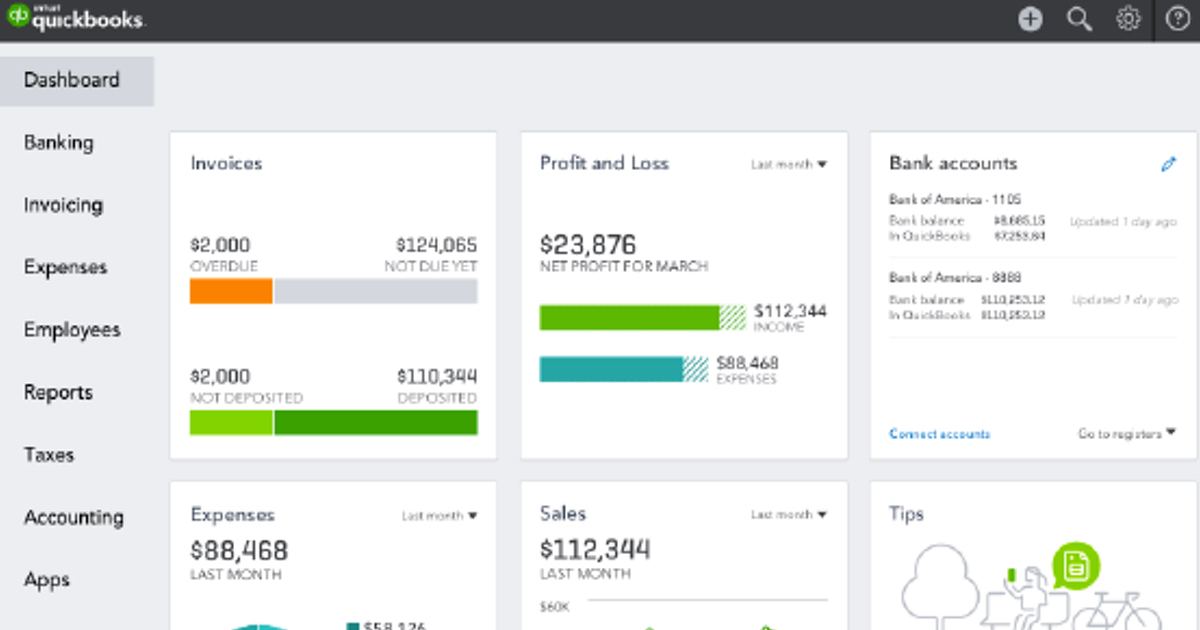Screen dimensions: 1200x630
Task: Open the Taxes sidebar item
Action: (49, 455)
